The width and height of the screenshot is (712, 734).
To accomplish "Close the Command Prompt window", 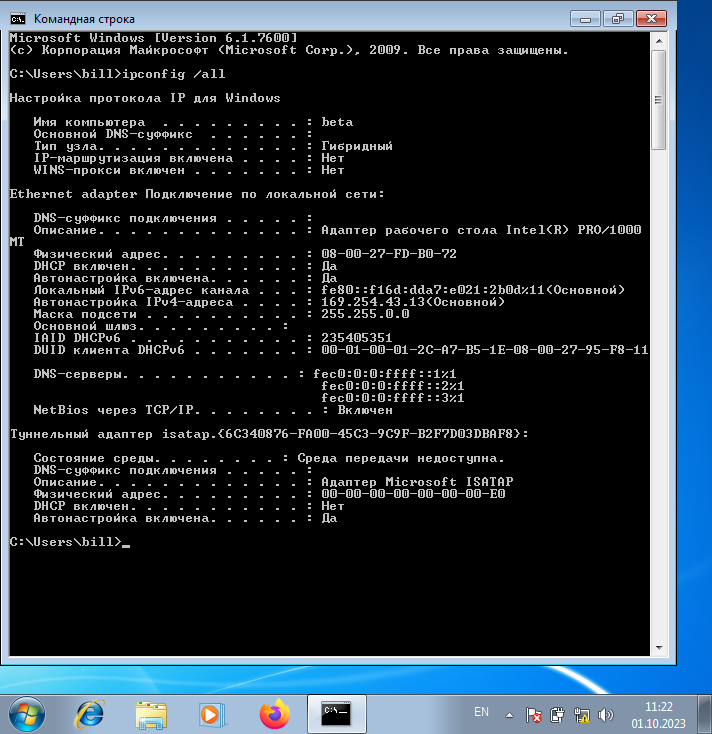I will 651,19.
